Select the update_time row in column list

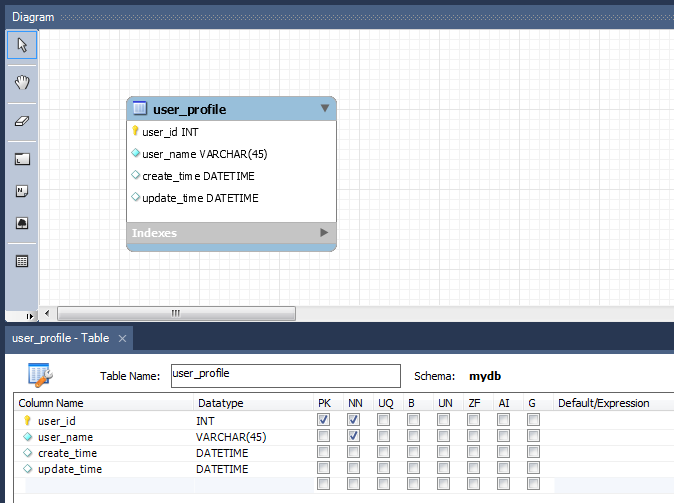coord(70,469)
